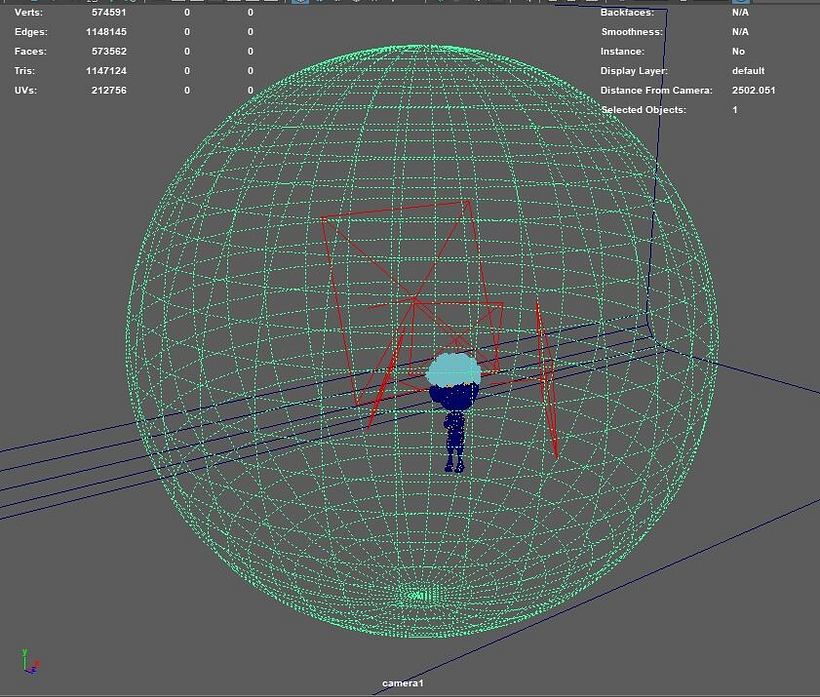Click the camera1 viewport name label

(x=403, y=683)
